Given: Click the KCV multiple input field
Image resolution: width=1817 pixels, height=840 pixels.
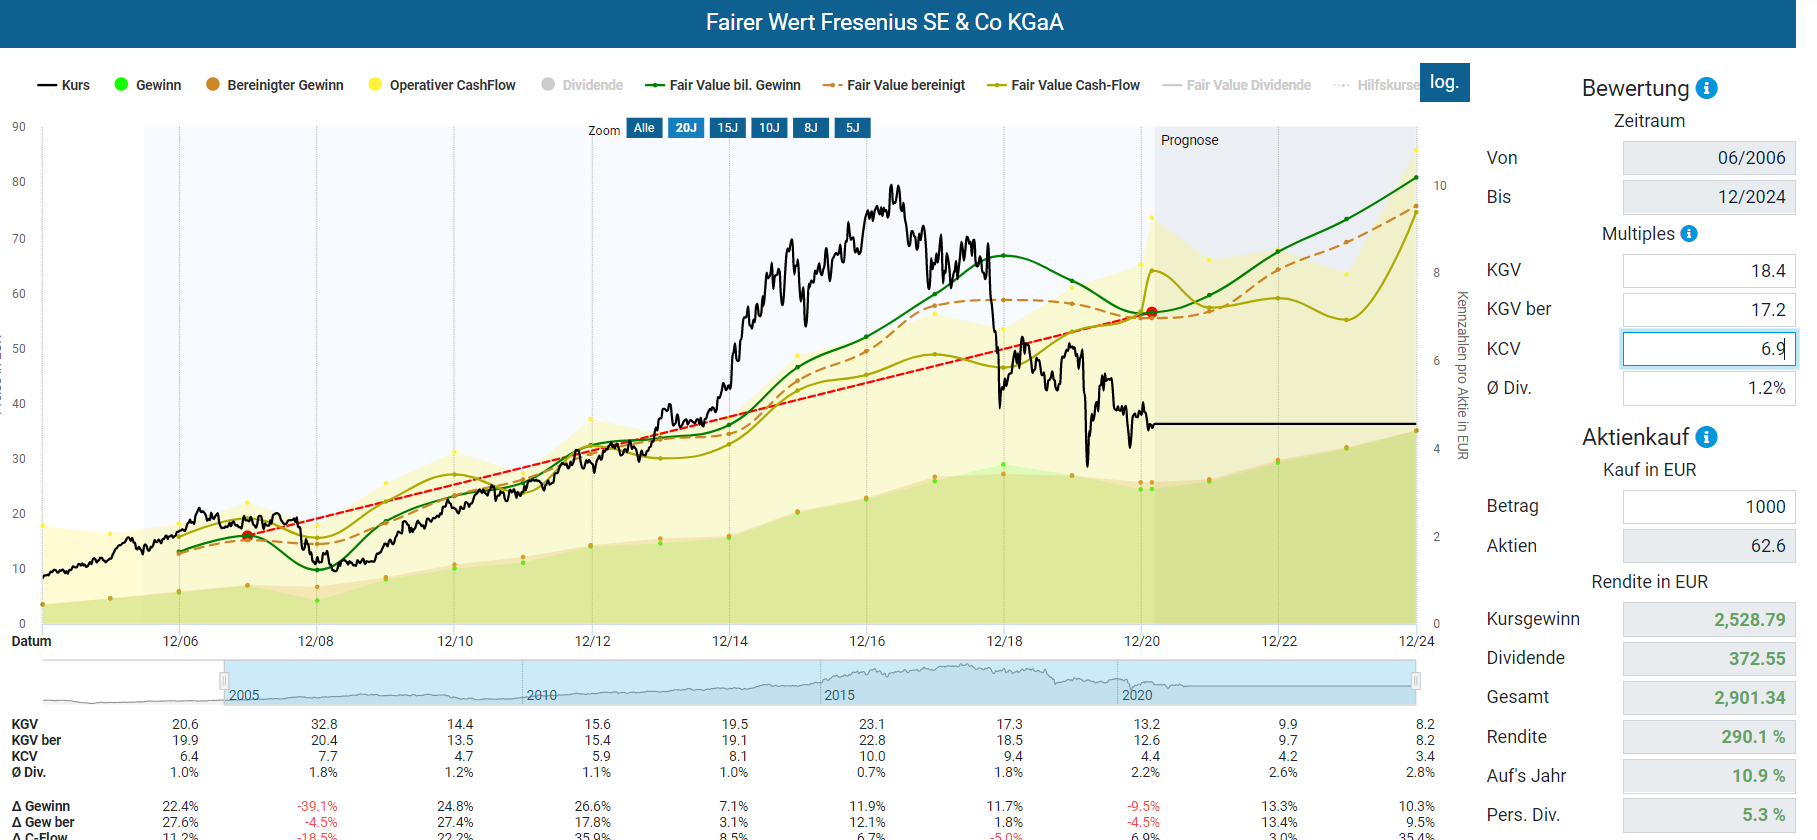Looking at the screenshot, I should [1709, 349].
